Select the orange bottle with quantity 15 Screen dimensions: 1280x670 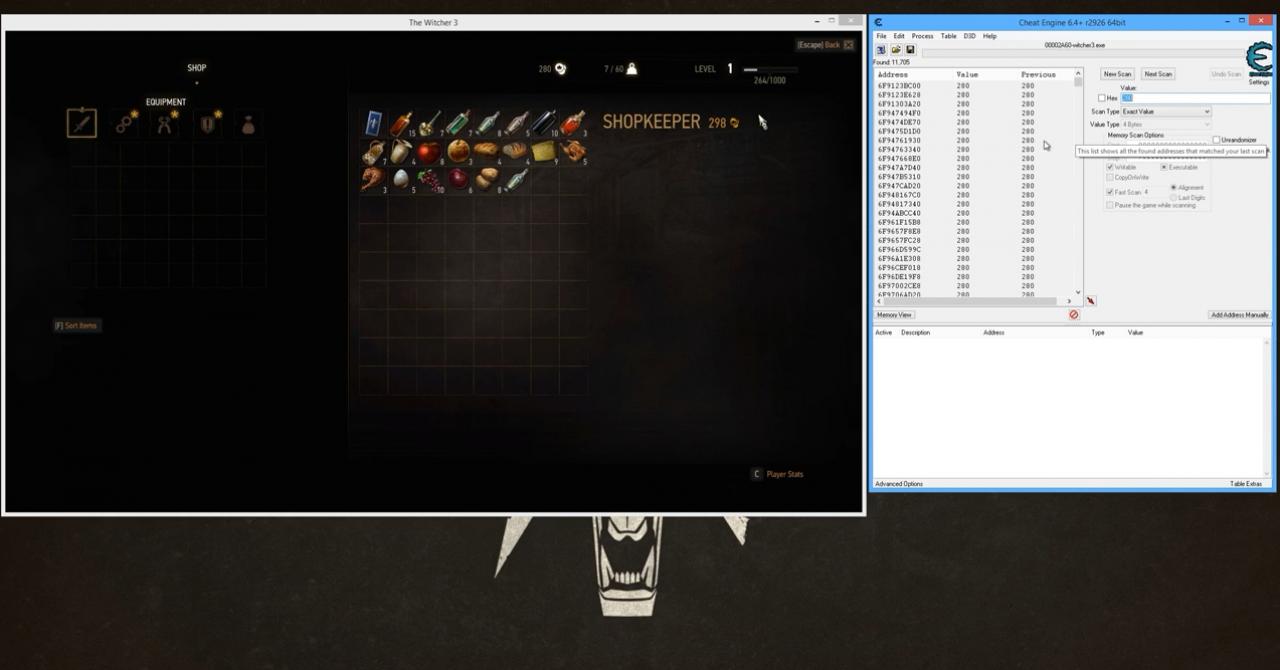(x=402, y=124)
